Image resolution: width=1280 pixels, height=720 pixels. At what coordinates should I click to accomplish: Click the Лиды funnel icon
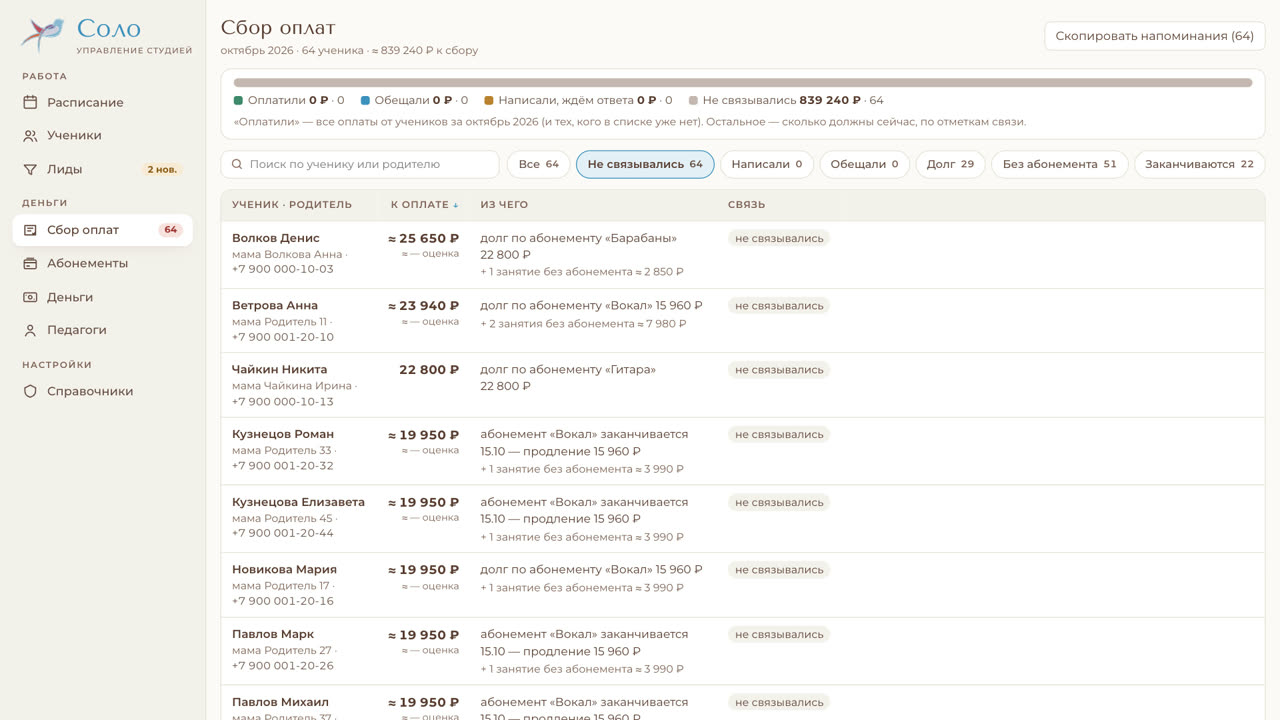pos(30,170)
